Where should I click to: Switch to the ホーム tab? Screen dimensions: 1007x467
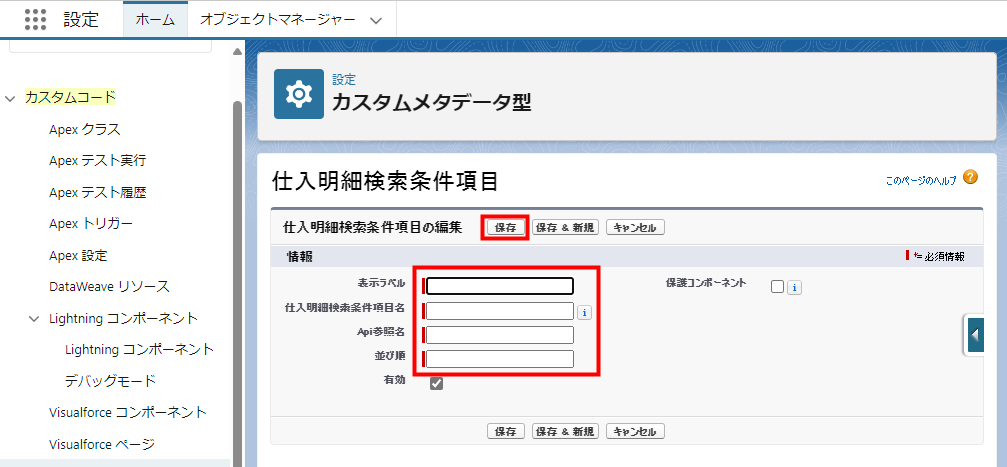coord(155,20)
